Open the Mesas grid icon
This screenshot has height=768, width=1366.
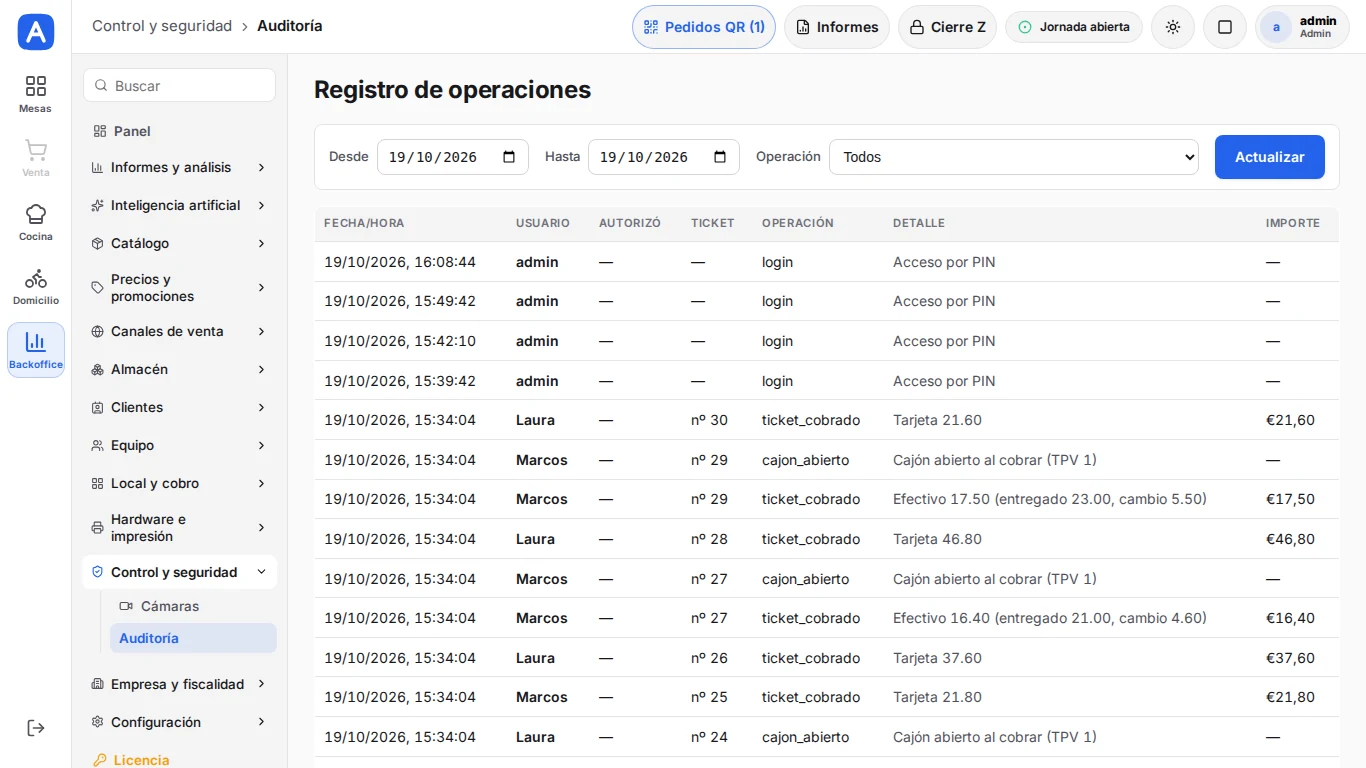click(36, 86)
